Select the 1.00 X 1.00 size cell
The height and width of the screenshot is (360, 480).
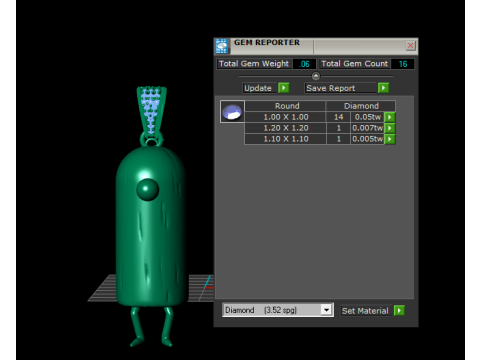pyautogui.click(x=285, y=117)
